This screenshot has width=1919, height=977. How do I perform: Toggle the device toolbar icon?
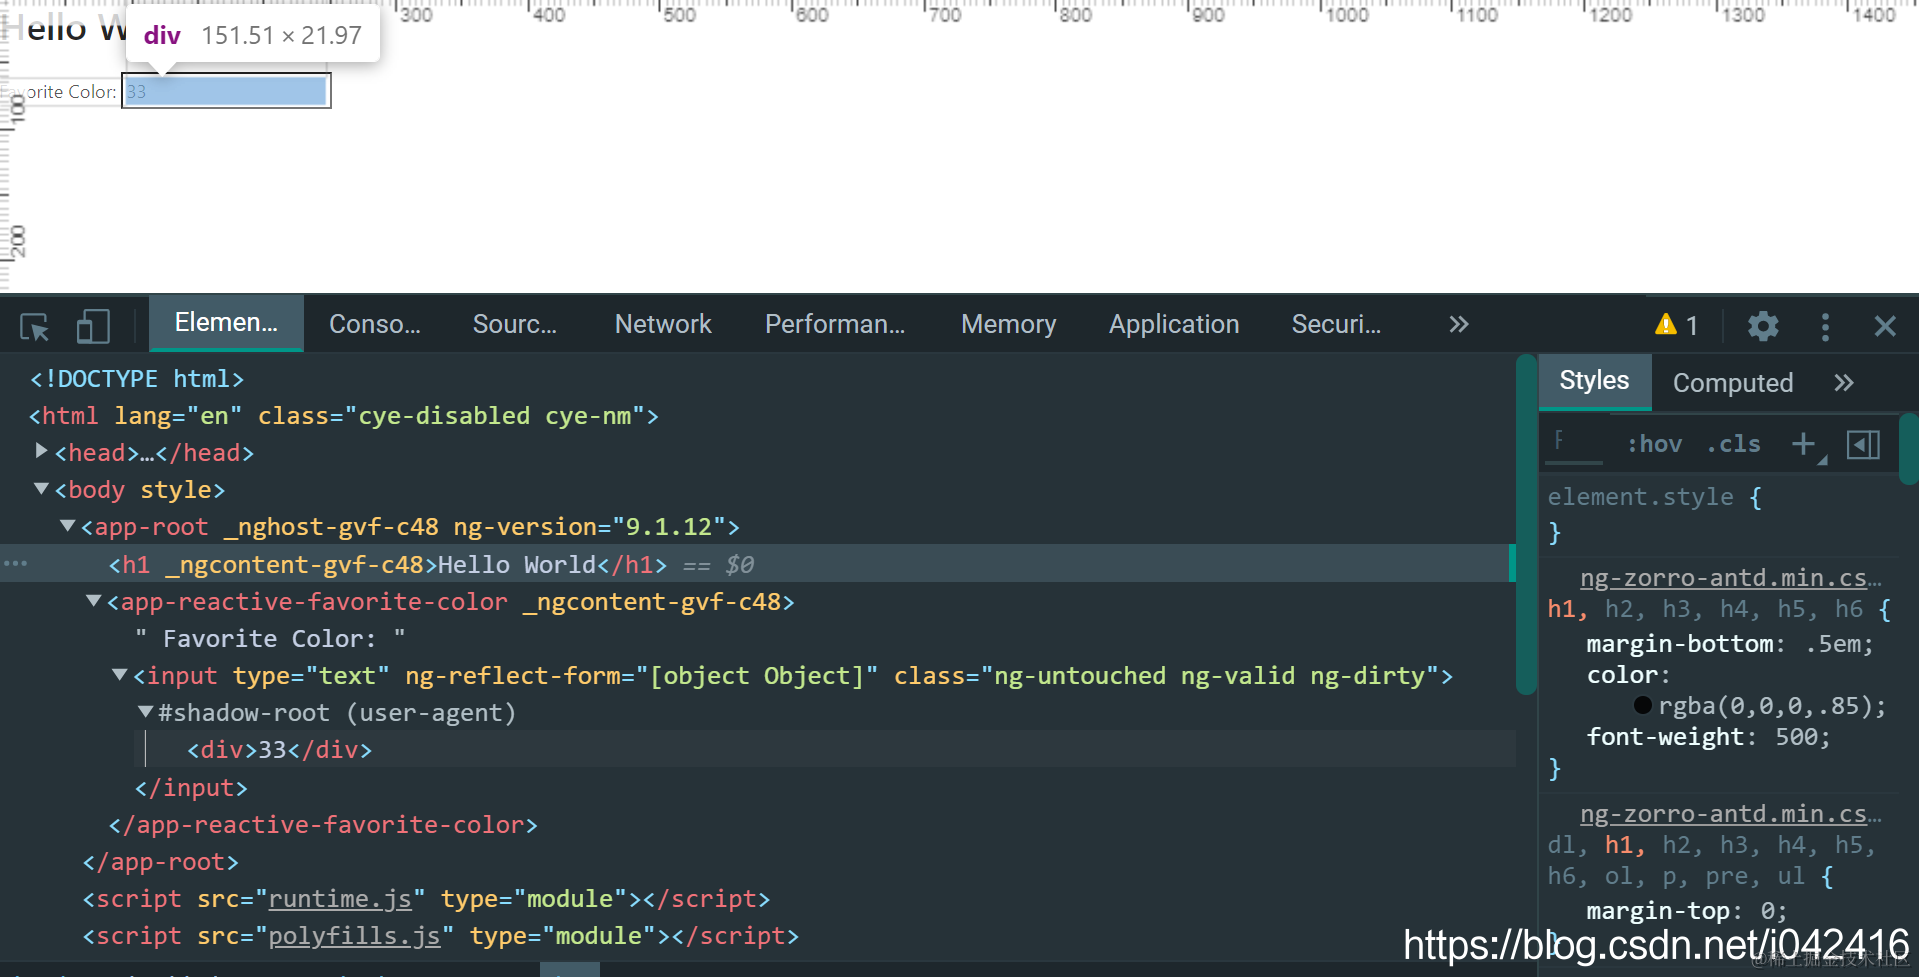93,326
